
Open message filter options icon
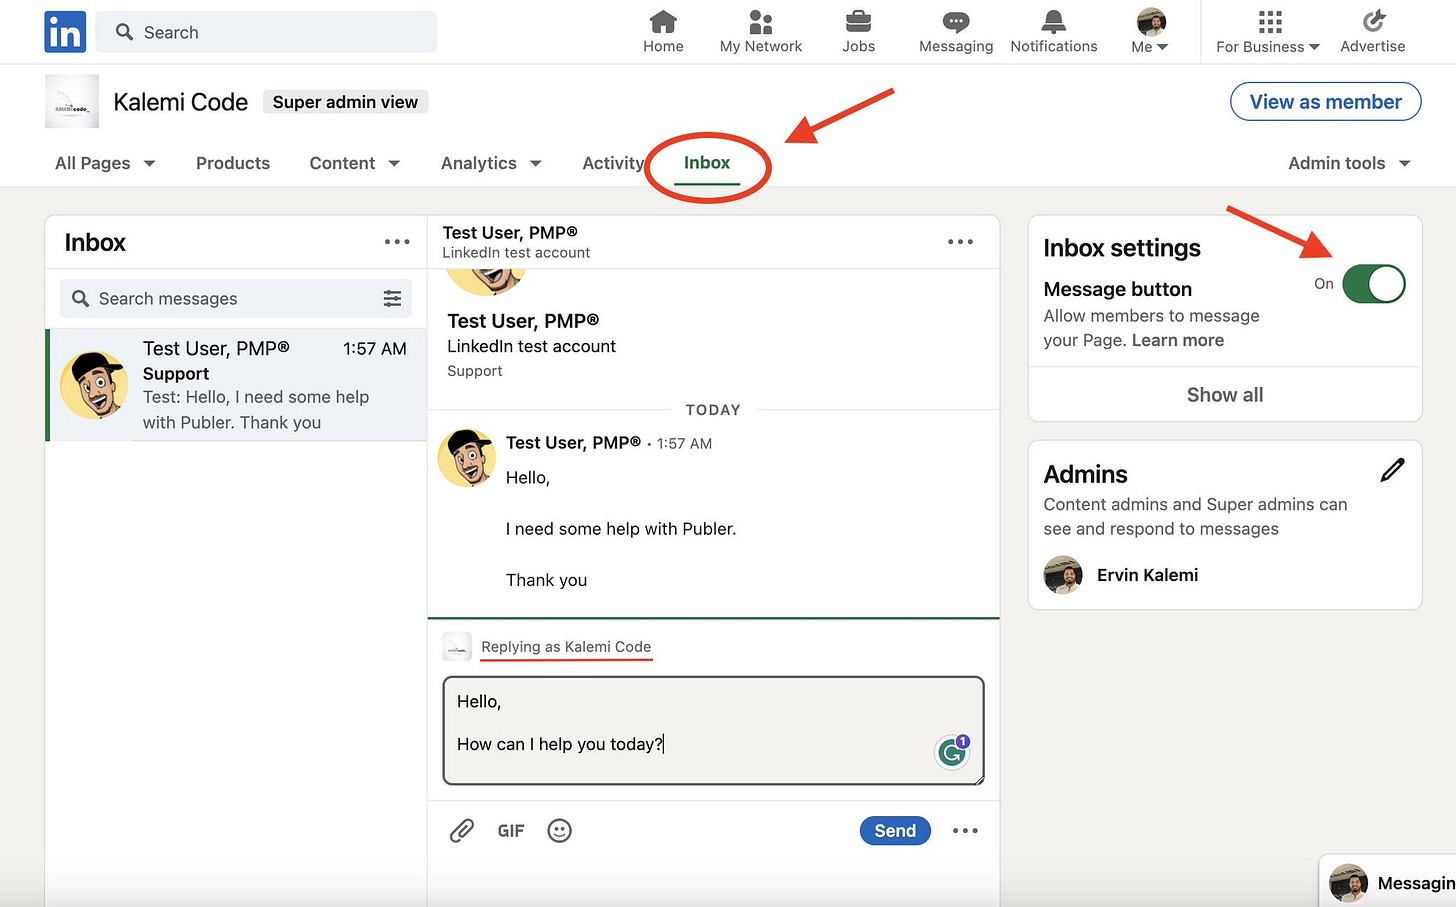pos(392,298)
